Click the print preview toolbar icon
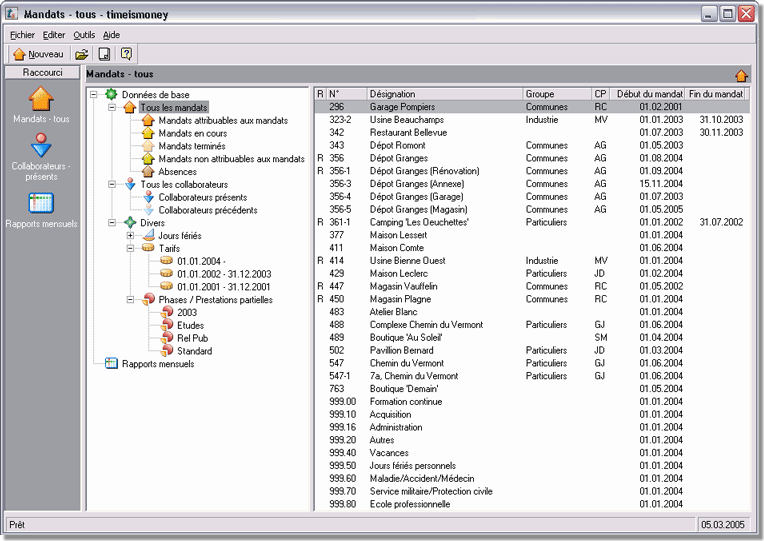The height and width of the screenshot is (541, 764). click(x=104, y=54)
